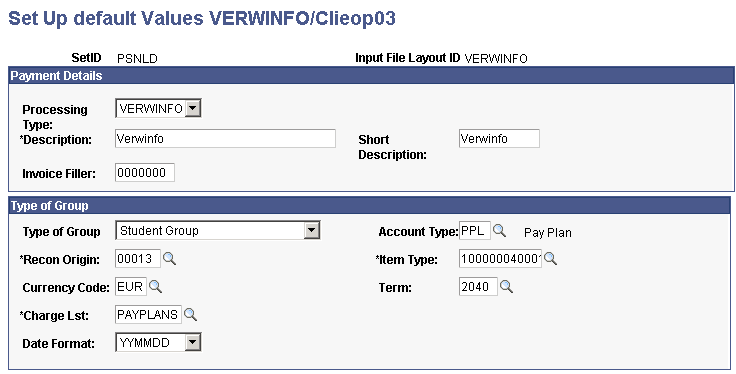The image size is (736, 374).
Task: Click the Pay Plan account type description
Action: coord(548,232)
